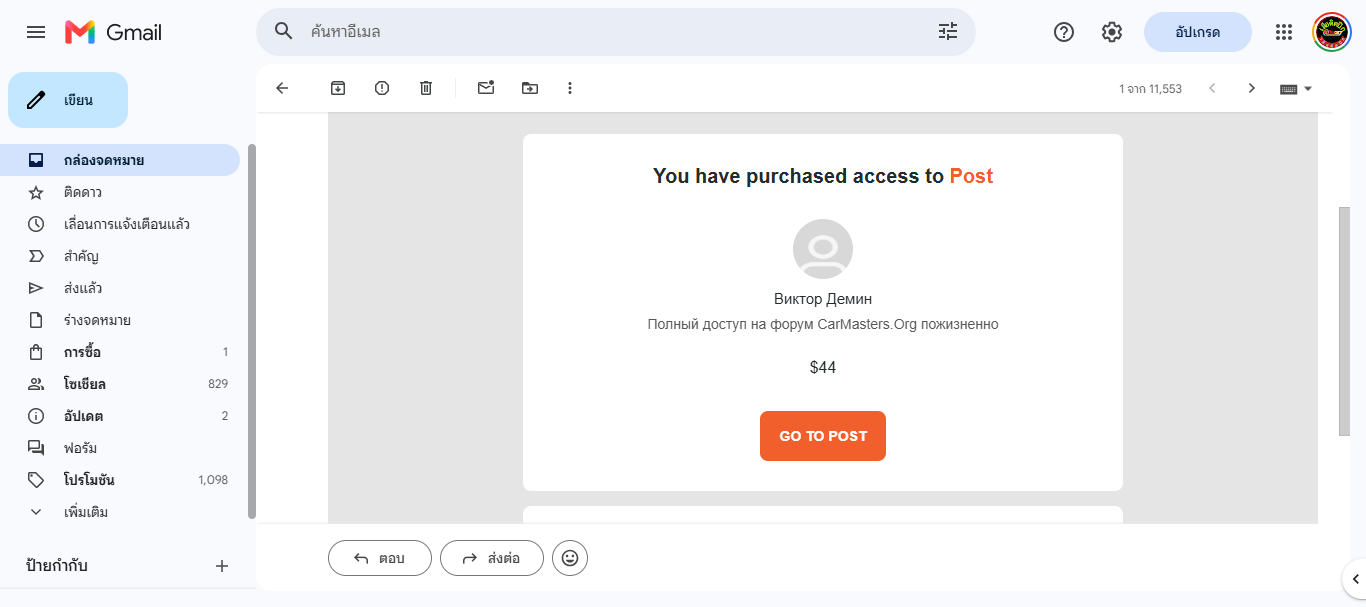
Task: Show search filter options
Action: click(x=948, y=32)
